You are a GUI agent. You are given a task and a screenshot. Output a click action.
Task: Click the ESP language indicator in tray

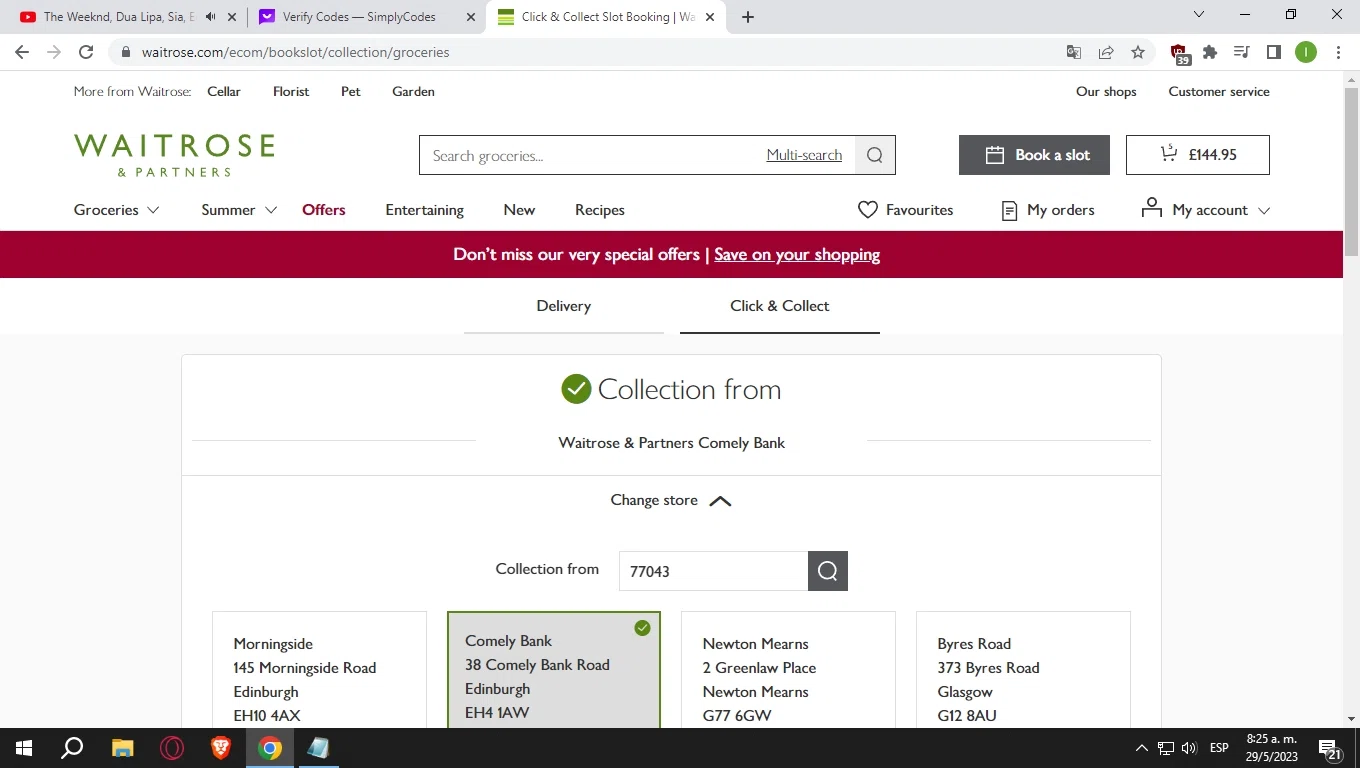1219,748
